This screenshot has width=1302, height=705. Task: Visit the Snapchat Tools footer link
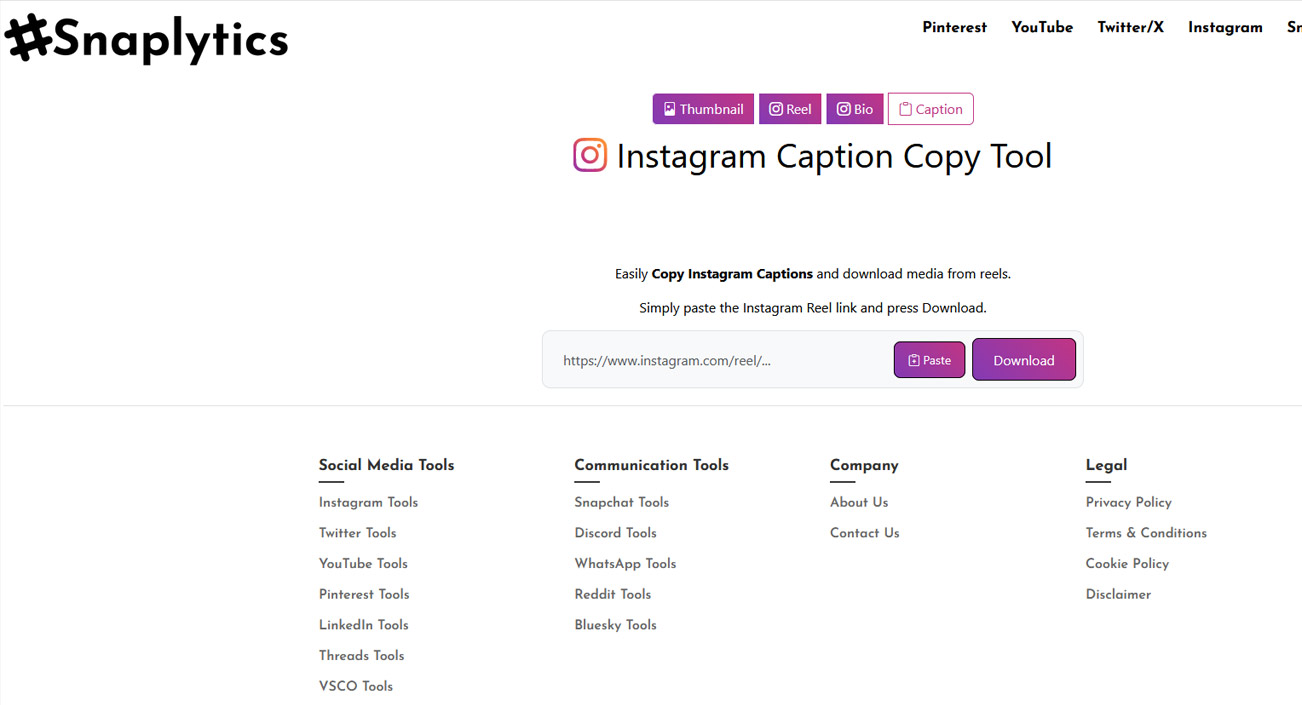click(x=621, y=502)
